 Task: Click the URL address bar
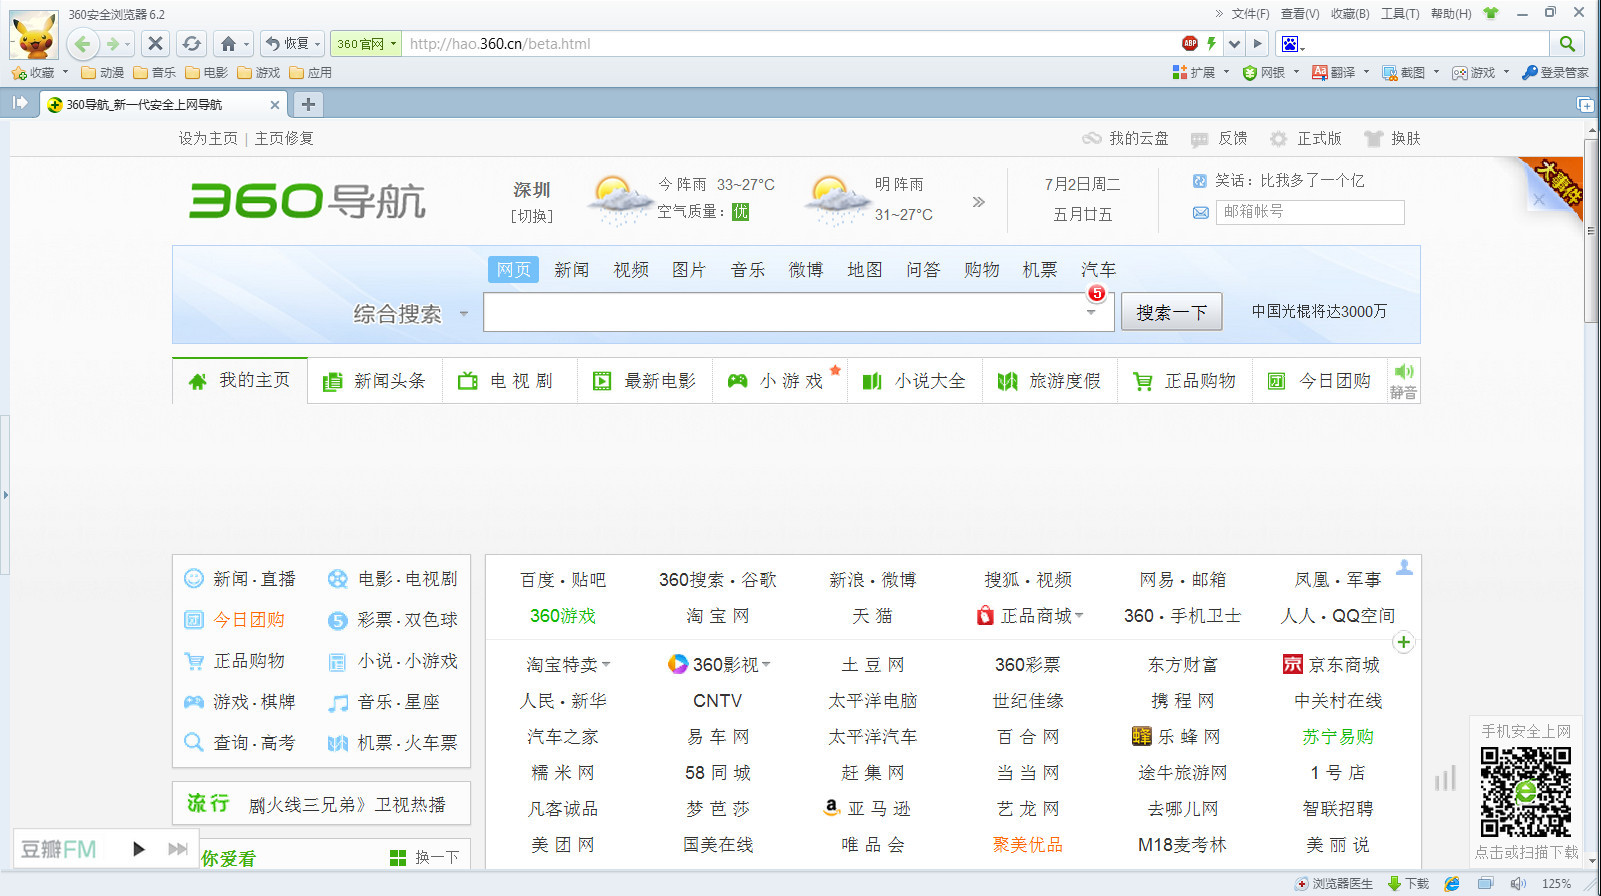[790, 44]
